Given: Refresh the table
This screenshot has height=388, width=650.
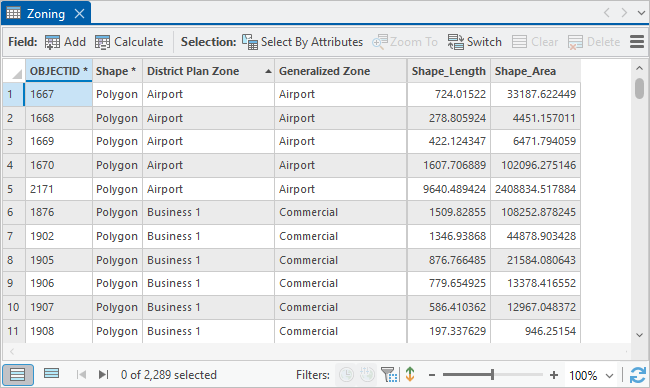Looking at the screenshot, I should 638,375.
